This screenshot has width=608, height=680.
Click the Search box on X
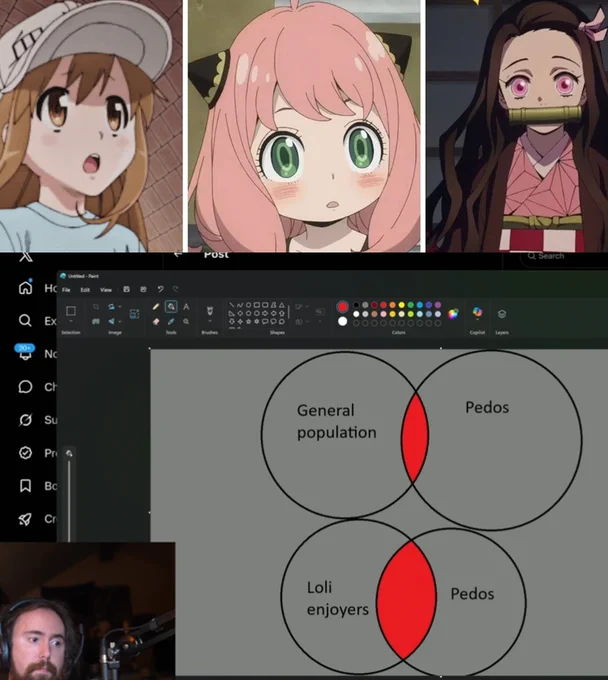(564, 256)
